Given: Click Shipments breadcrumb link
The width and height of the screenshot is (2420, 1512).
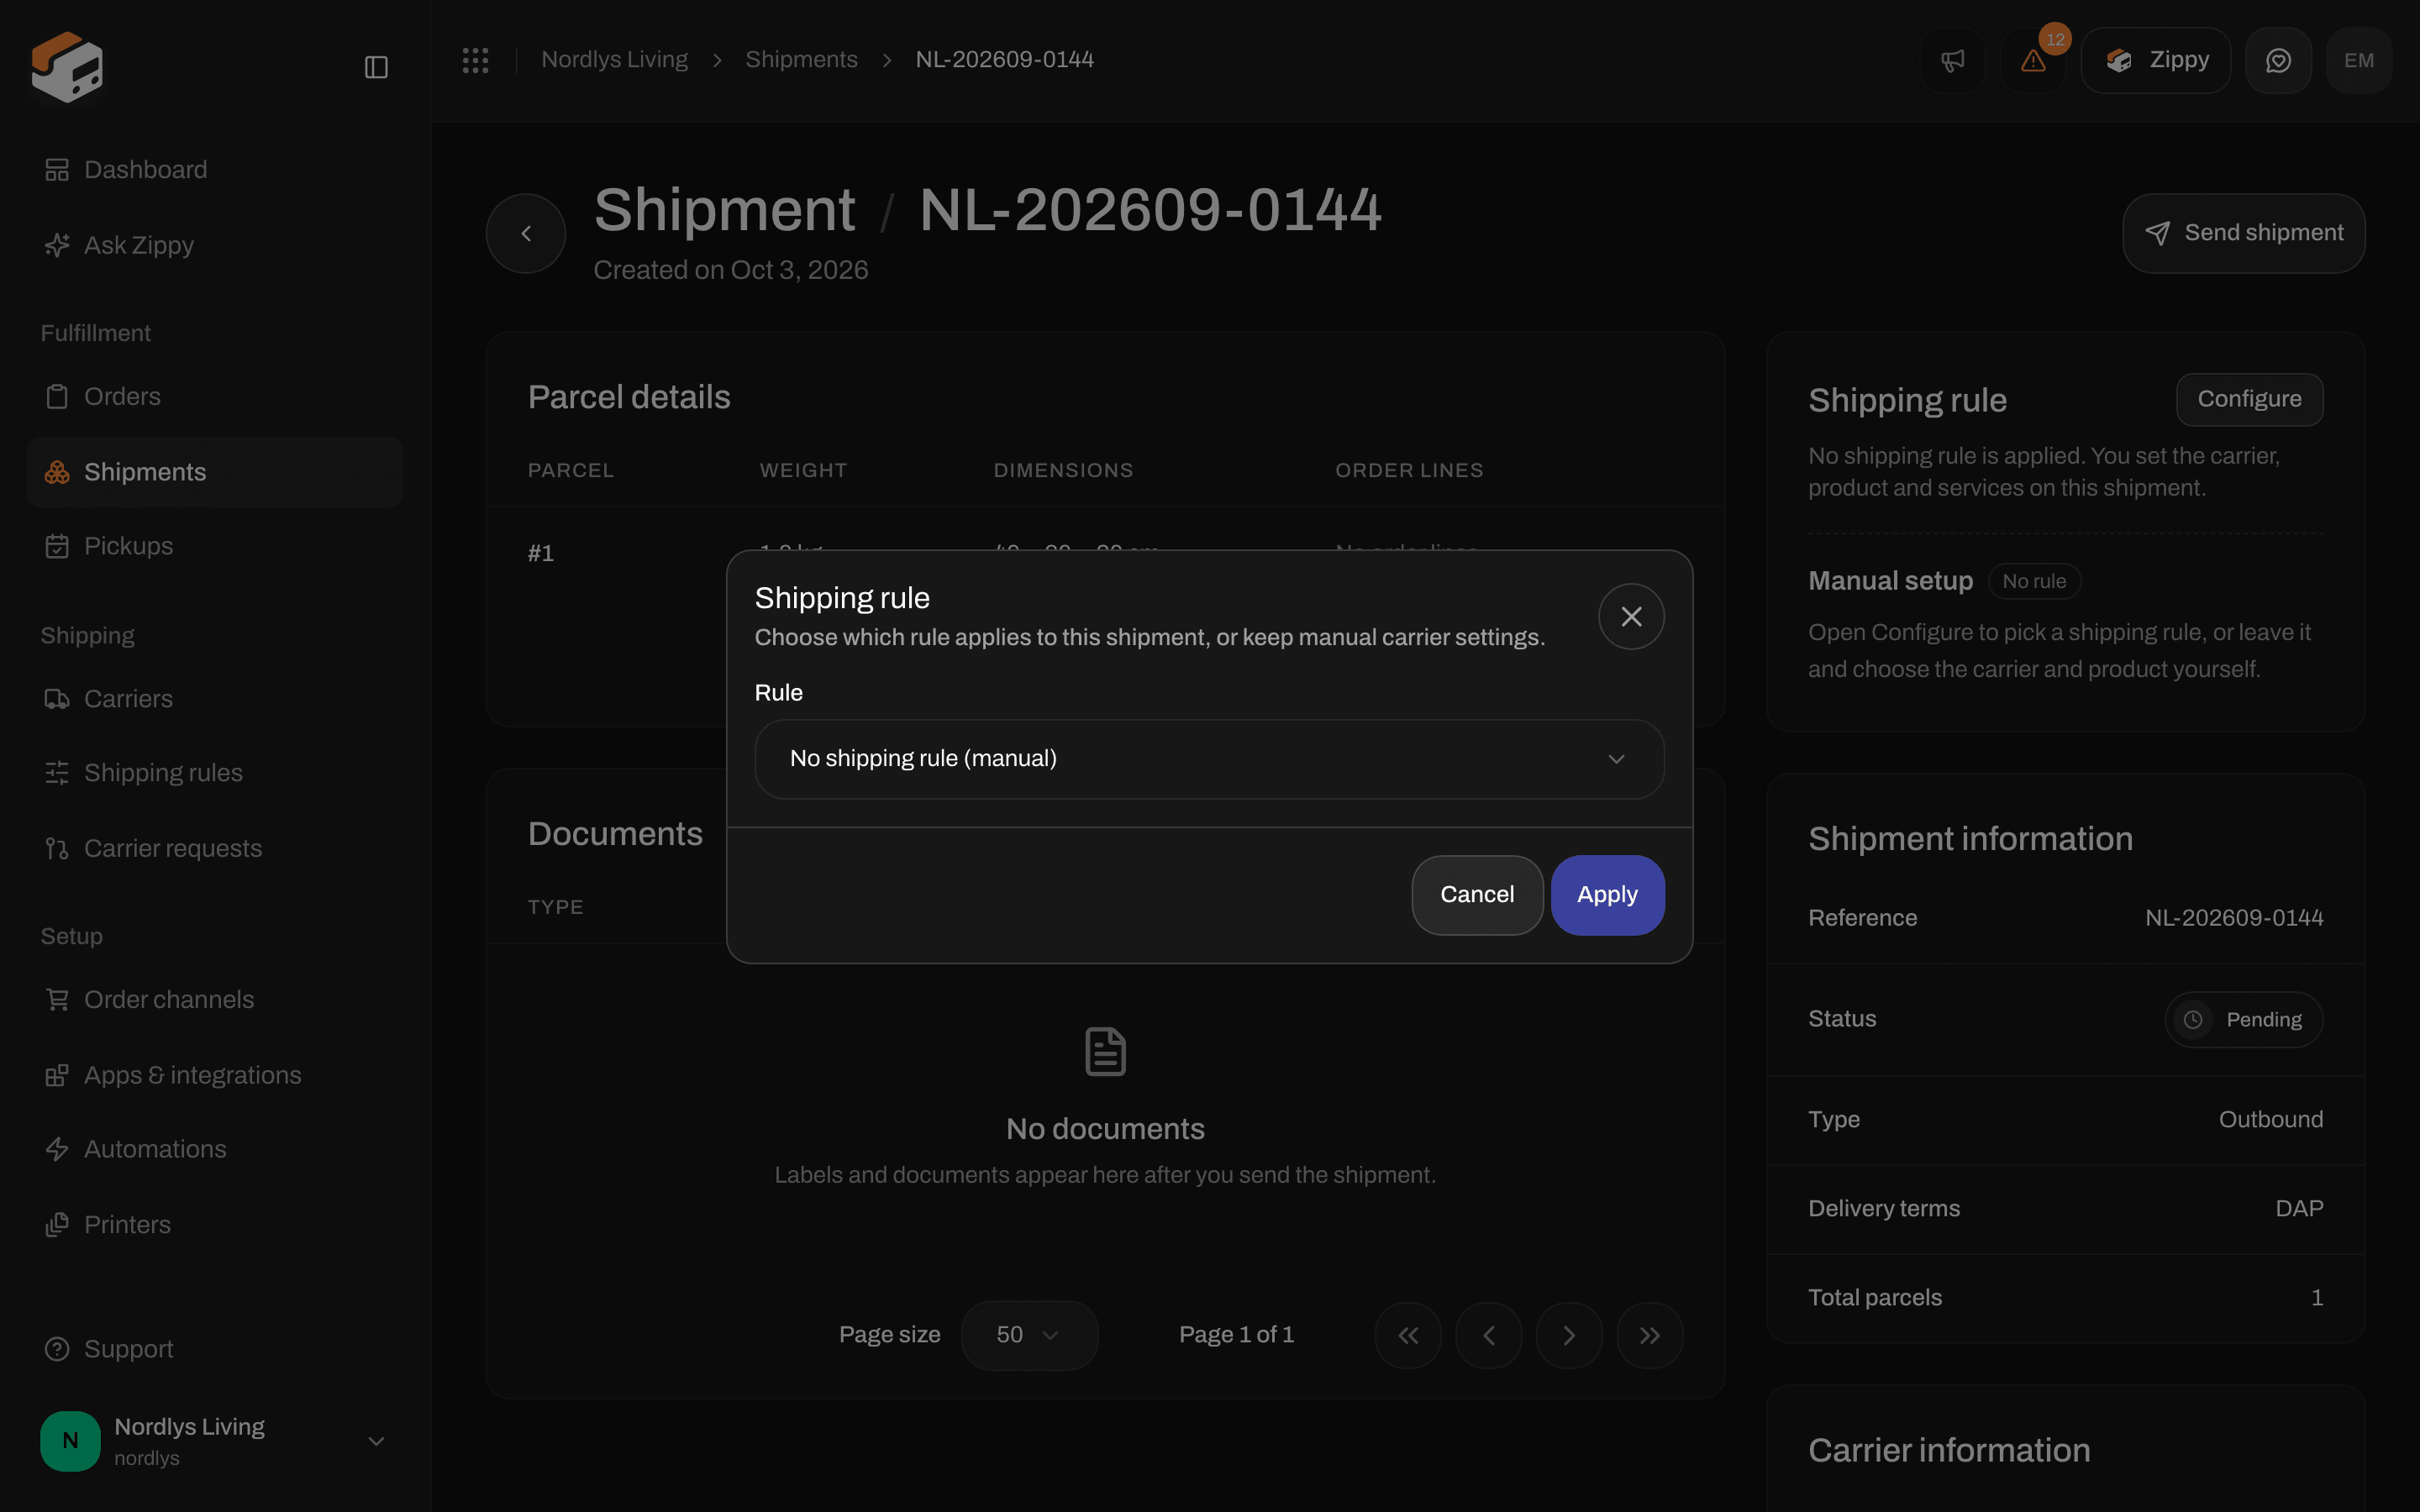Looking at the screenshot, I should point(801,60).
